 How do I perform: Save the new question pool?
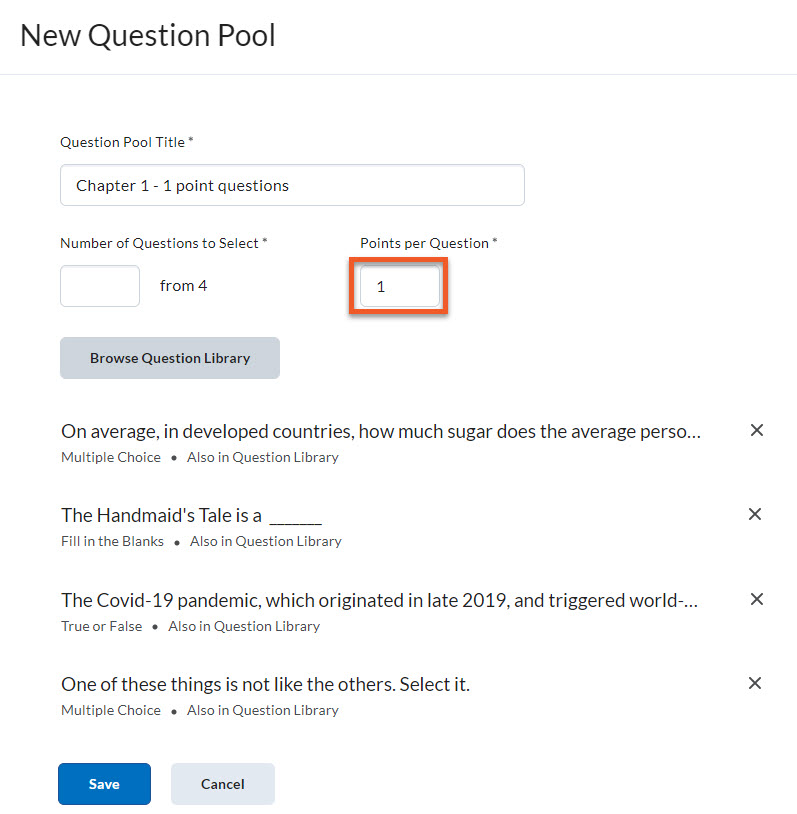pos(104,784)
